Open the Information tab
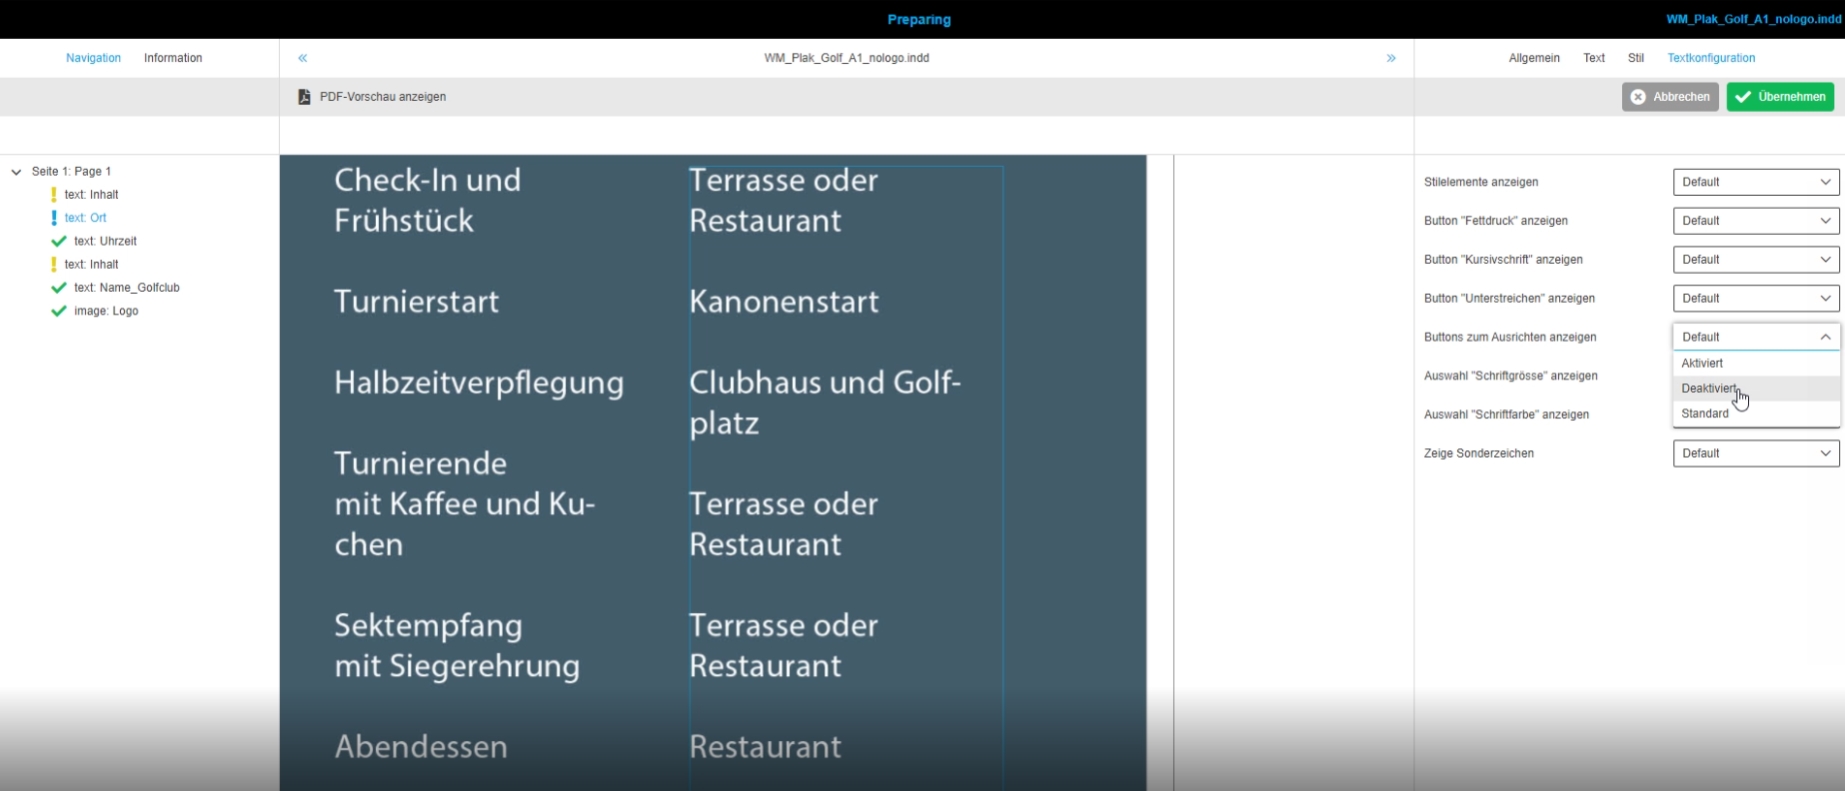The image size is (1845, 791). [x=173, y=58]
